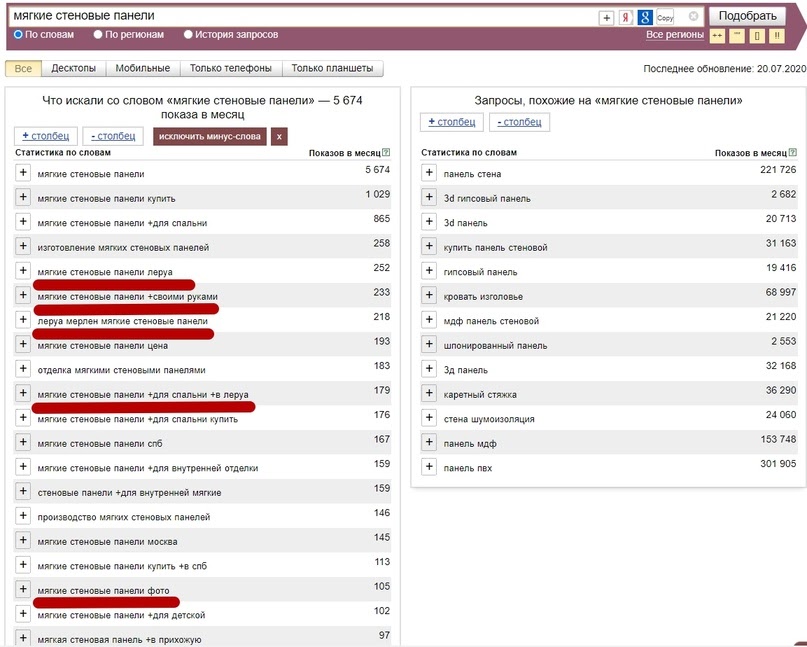Add 'панель пвх' with its plus icon
This screenshot has width=807, height=647.
point(429,467)
